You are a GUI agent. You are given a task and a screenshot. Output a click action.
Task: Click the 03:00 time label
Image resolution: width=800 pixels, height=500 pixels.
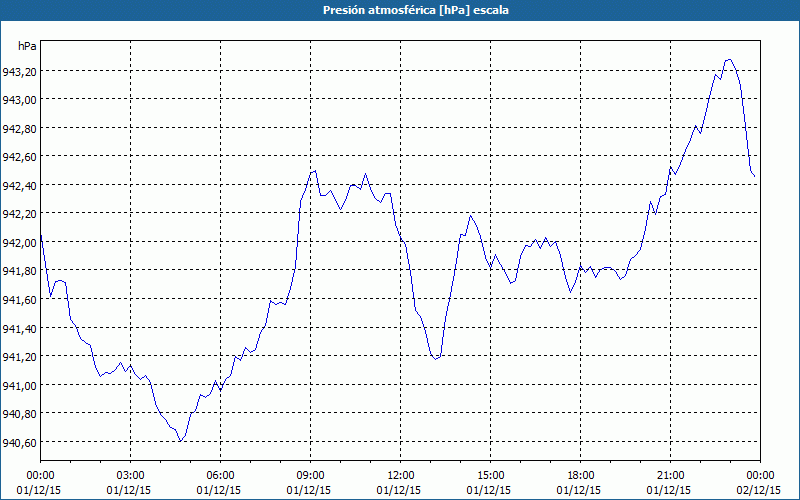coord(130,476)
